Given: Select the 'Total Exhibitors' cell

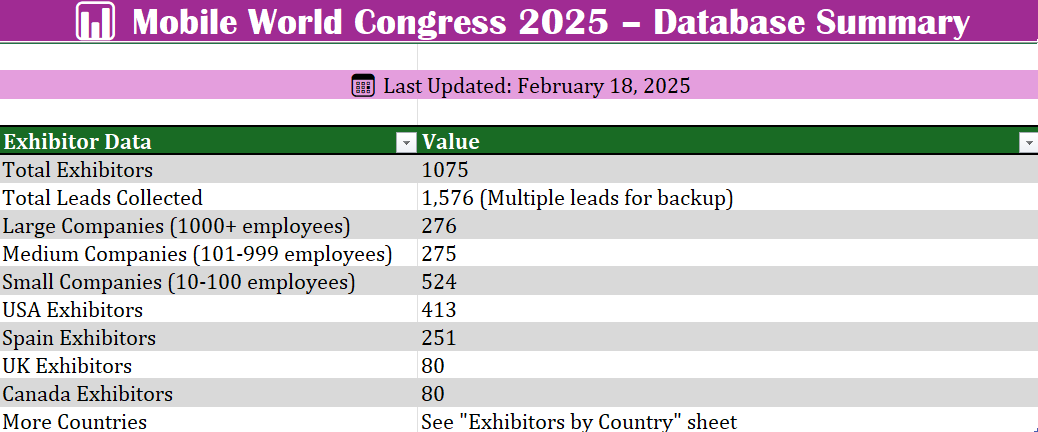Looking at the screenshot, I should pos(209,169).
